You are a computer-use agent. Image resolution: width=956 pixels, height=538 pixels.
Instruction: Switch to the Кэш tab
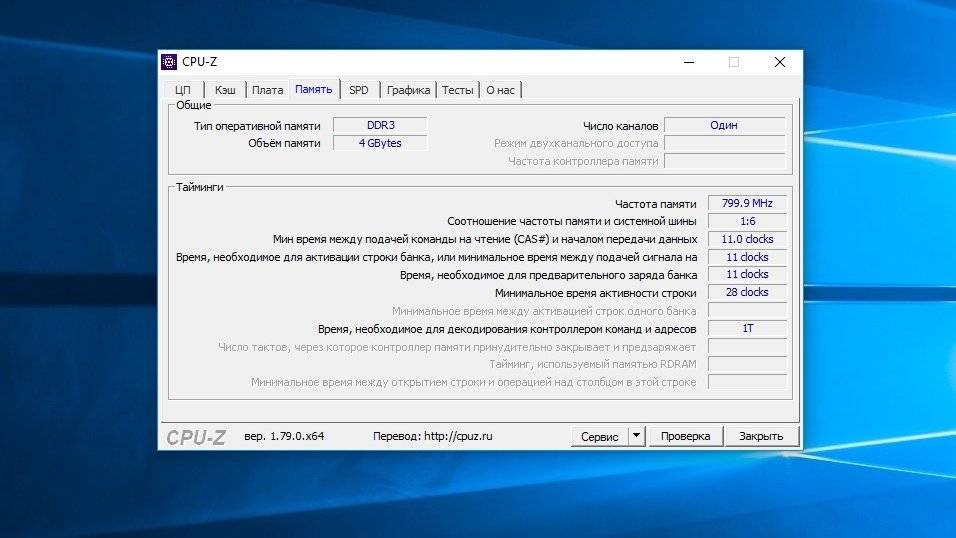pyautogui.click(x=225, y=90)
